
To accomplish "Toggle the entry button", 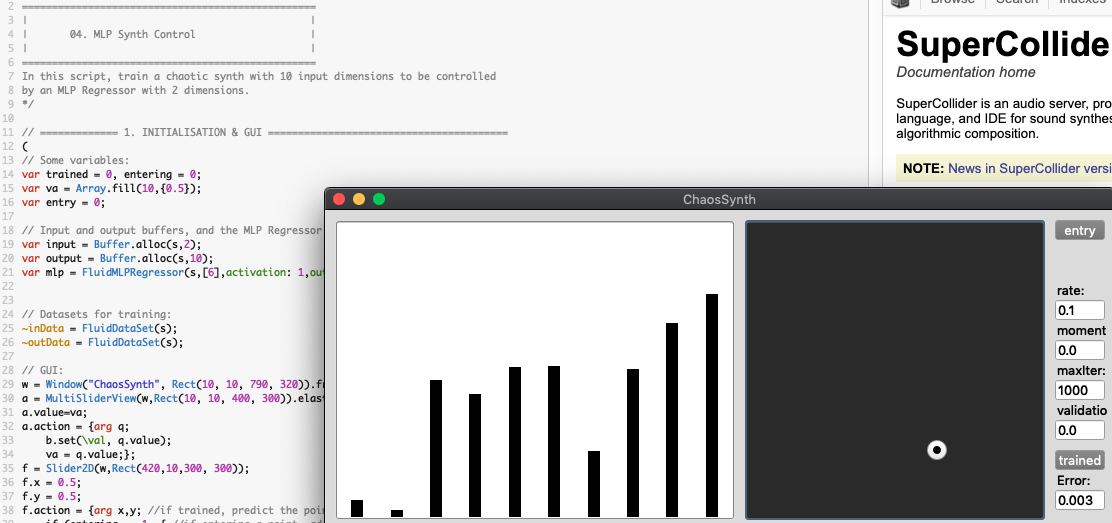I will [1079, 231].
